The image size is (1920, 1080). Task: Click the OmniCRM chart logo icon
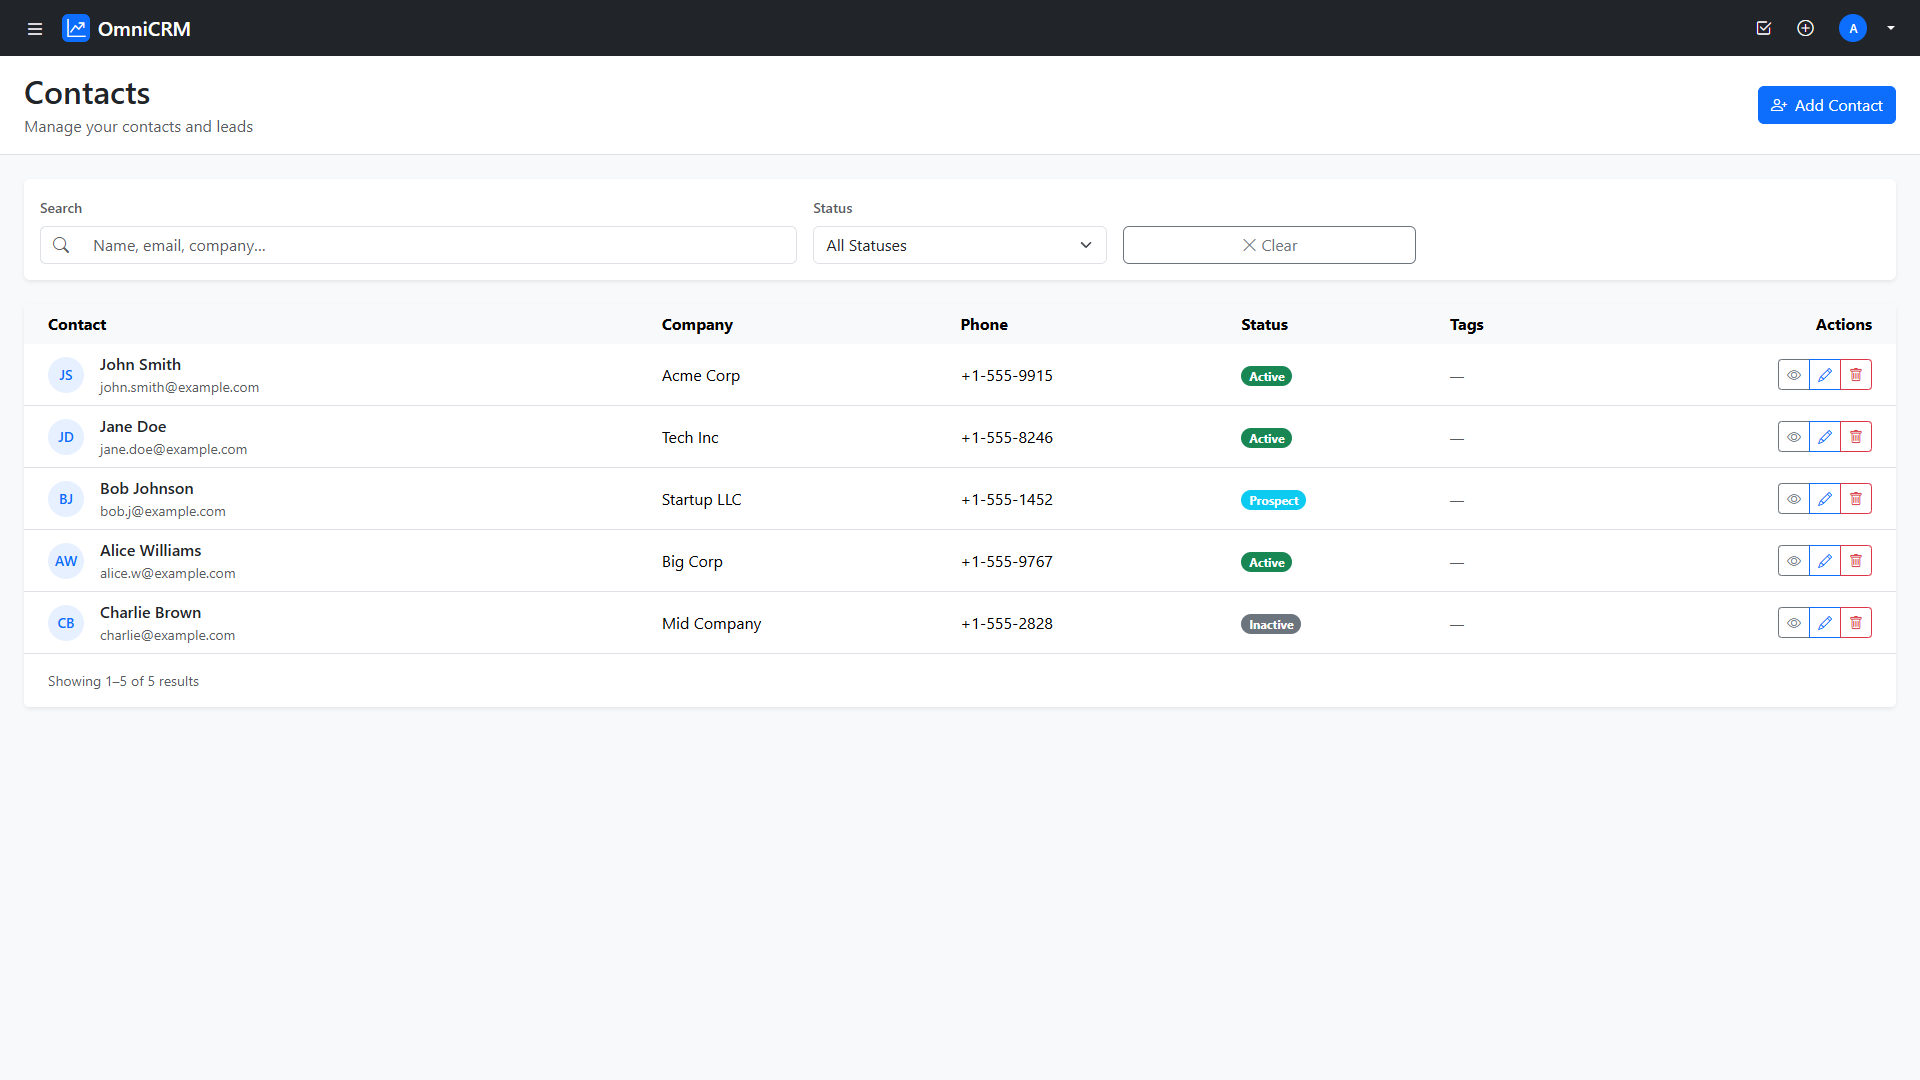click(76, 28)
